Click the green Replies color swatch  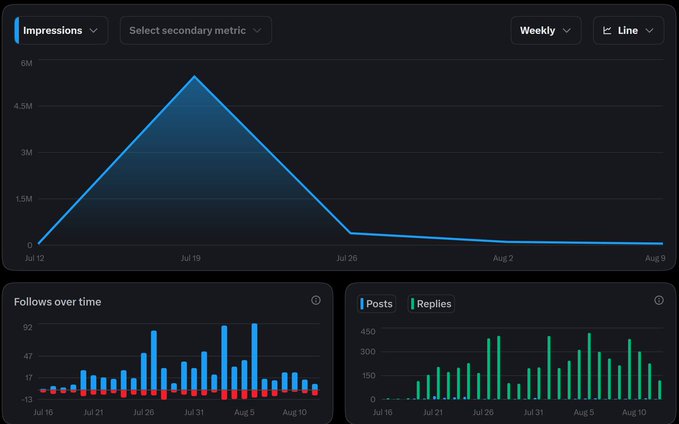[x=412, y=304]
